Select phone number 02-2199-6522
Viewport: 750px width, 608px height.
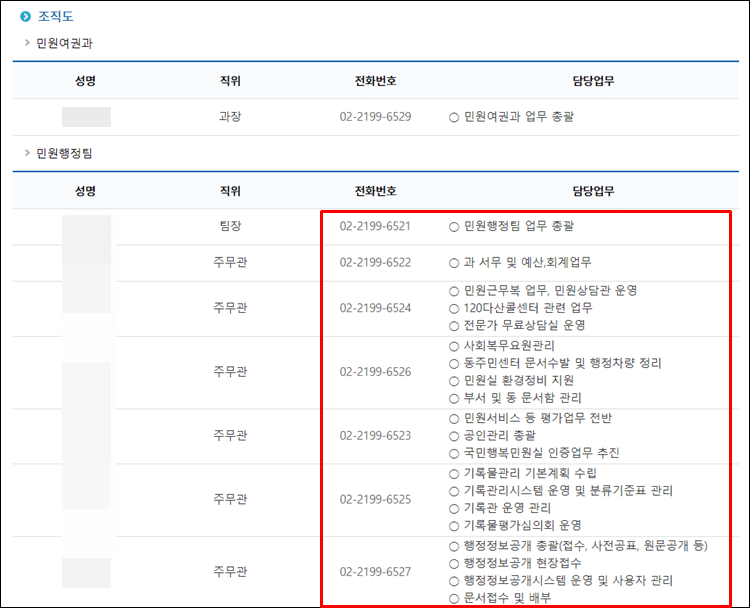(375, 263)
